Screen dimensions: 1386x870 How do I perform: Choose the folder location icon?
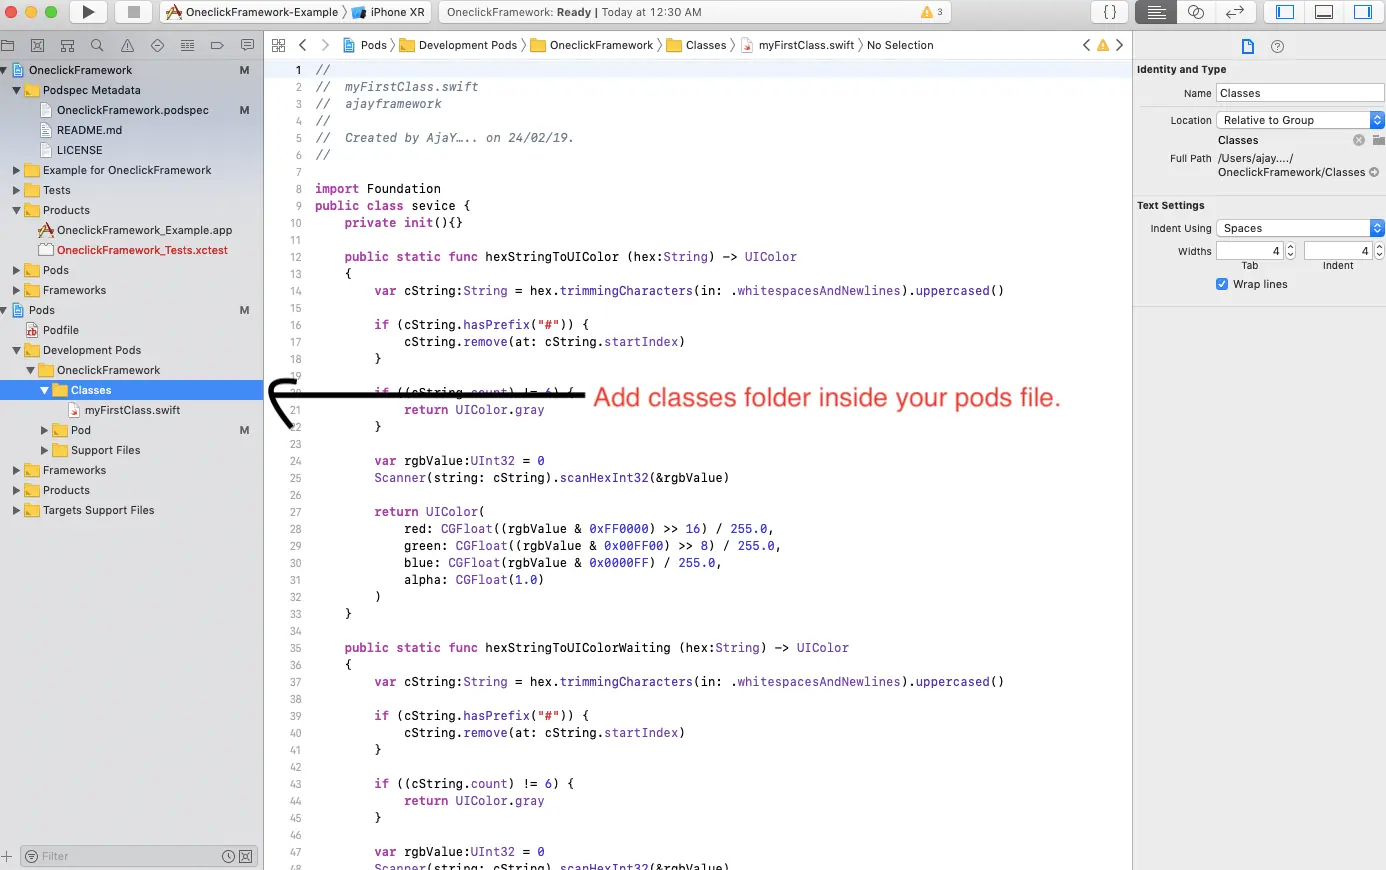pyautogui.click(x=1378, y=140)
